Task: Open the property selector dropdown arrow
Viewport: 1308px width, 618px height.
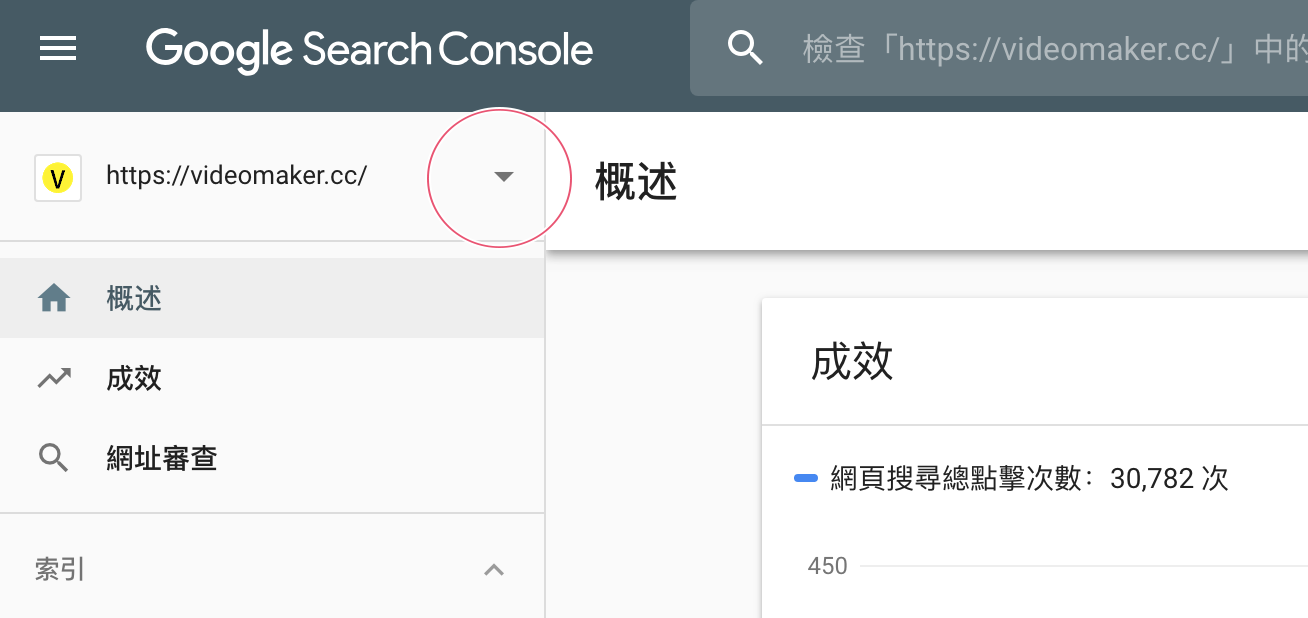Action: click(x=504, y=177)
